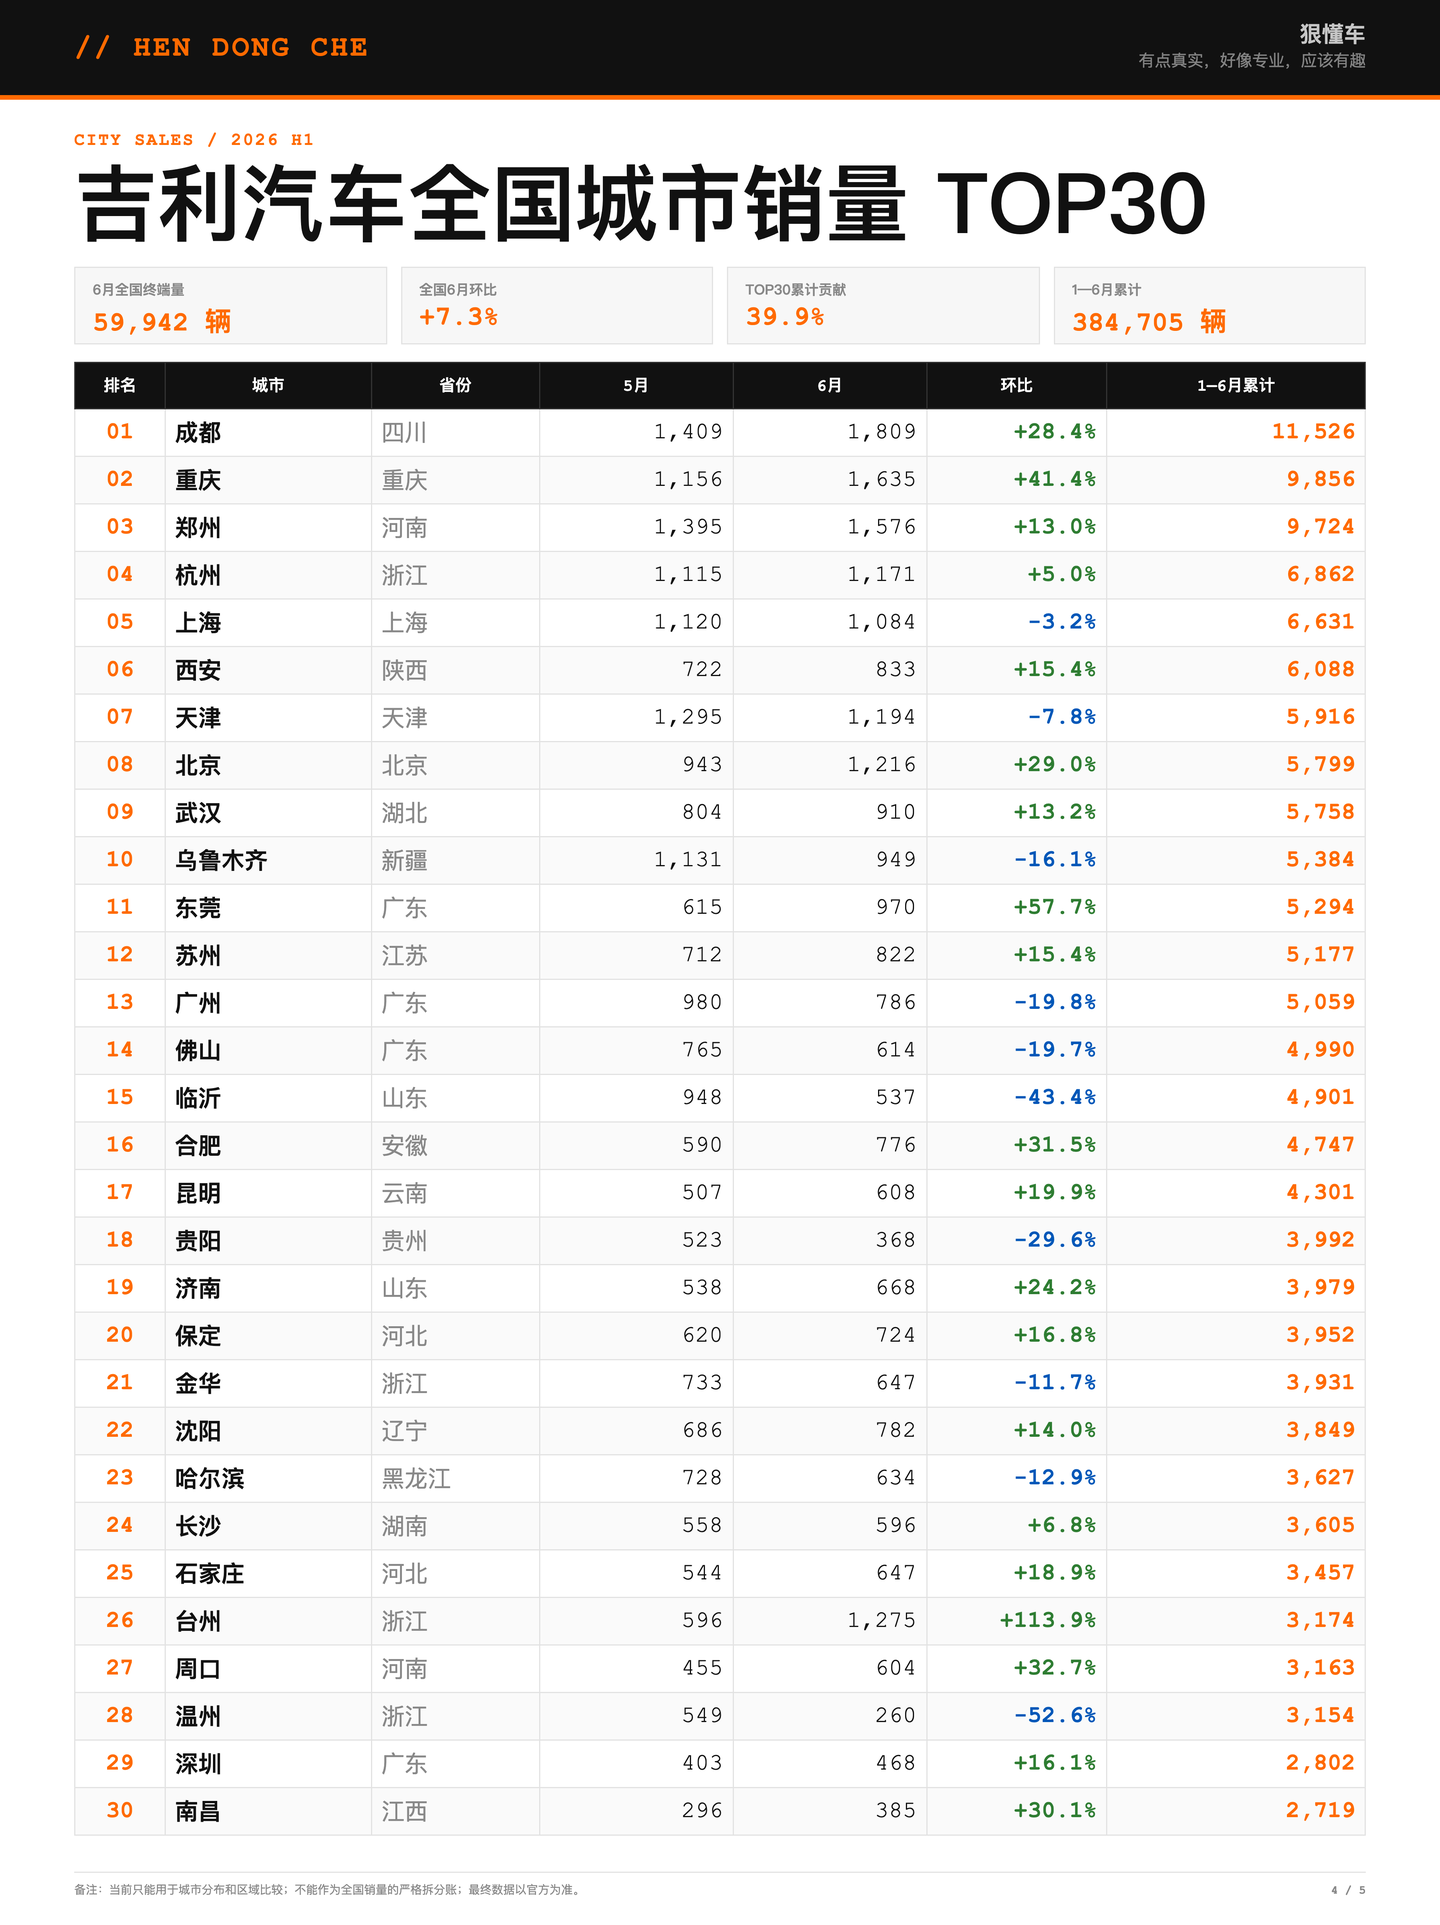Click the HEN DONG CHE header logo text
The width and height of the screenshot is (1440, 1925).
(221, 47)
